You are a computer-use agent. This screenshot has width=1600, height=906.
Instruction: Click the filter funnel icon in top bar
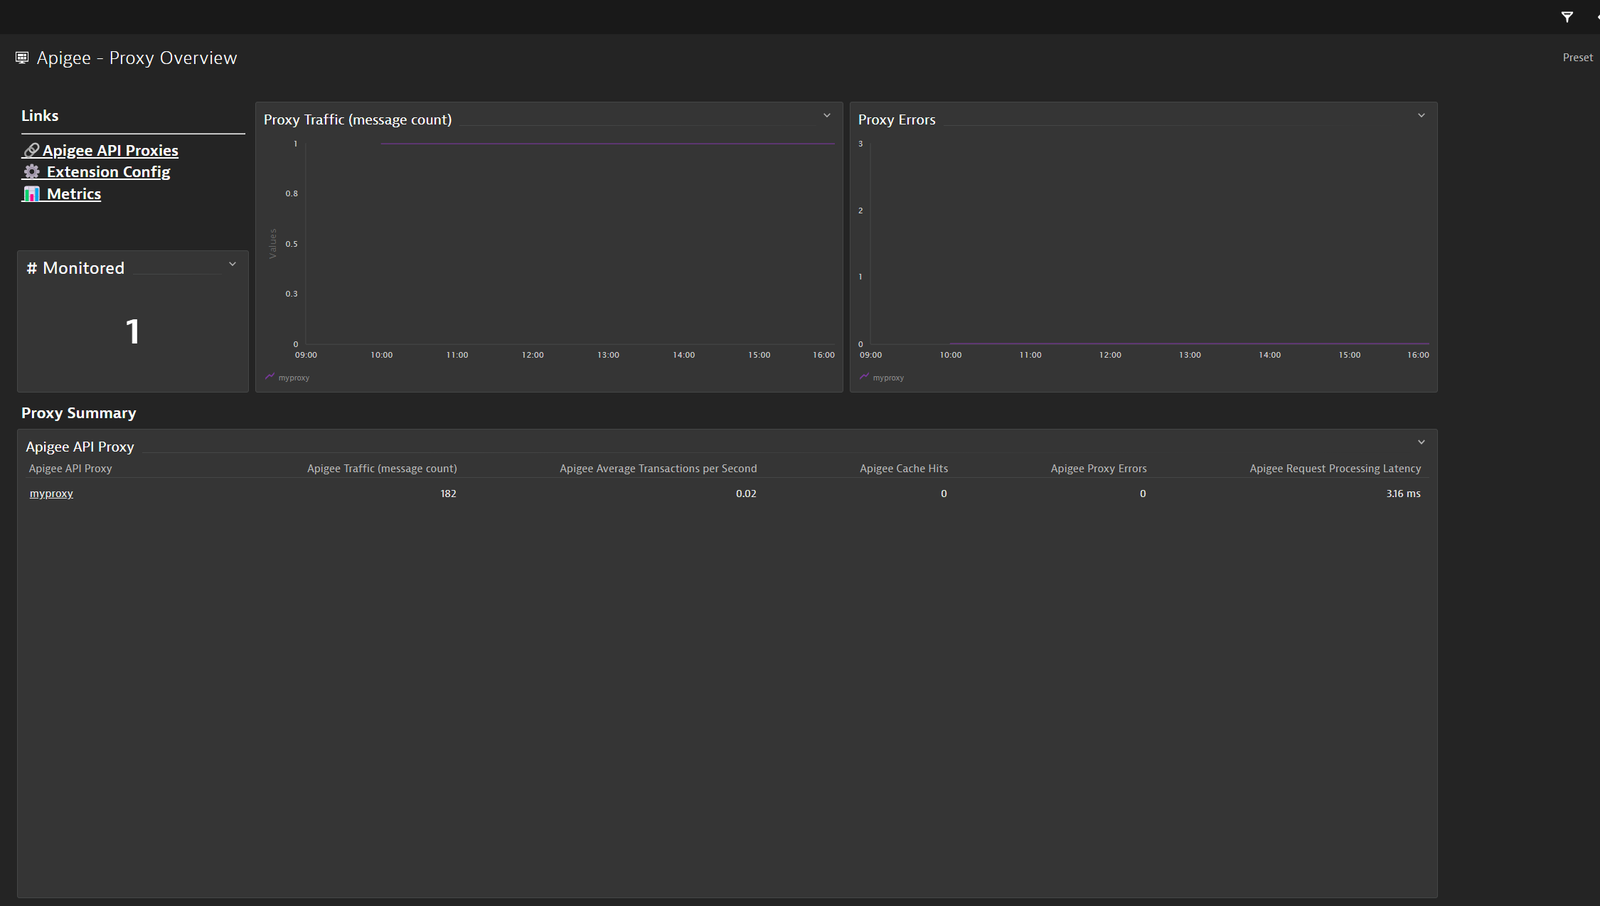tap(1567, 17)
